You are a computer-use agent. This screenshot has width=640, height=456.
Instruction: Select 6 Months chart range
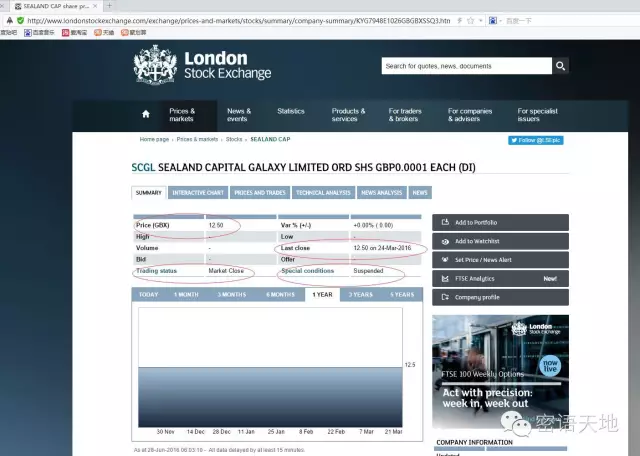(280, 294)
